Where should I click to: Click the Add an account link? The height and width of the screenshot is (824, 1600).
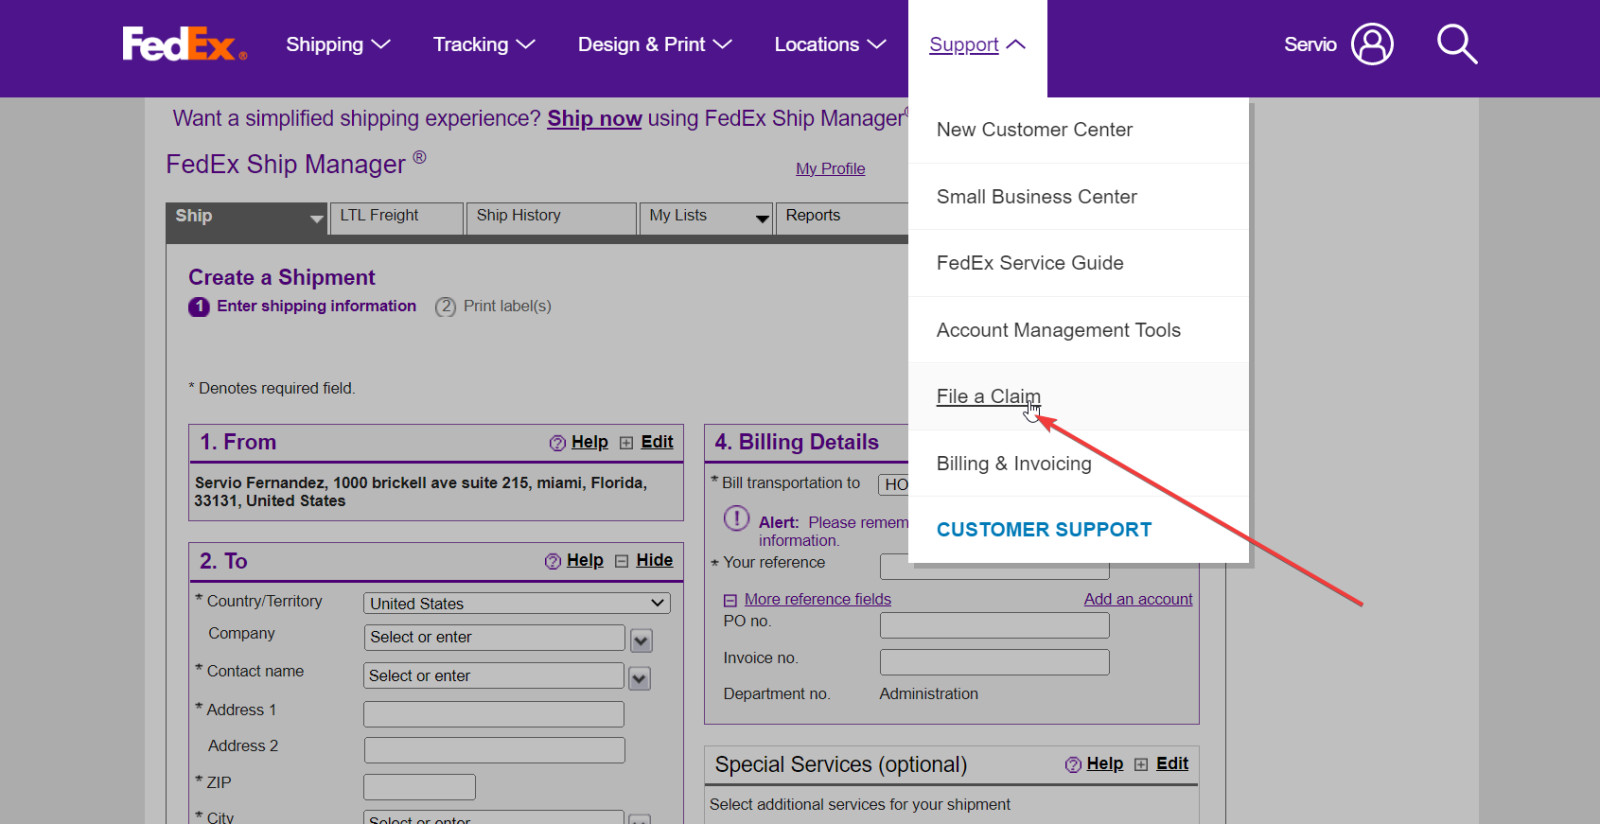[x=1138, y=599]
